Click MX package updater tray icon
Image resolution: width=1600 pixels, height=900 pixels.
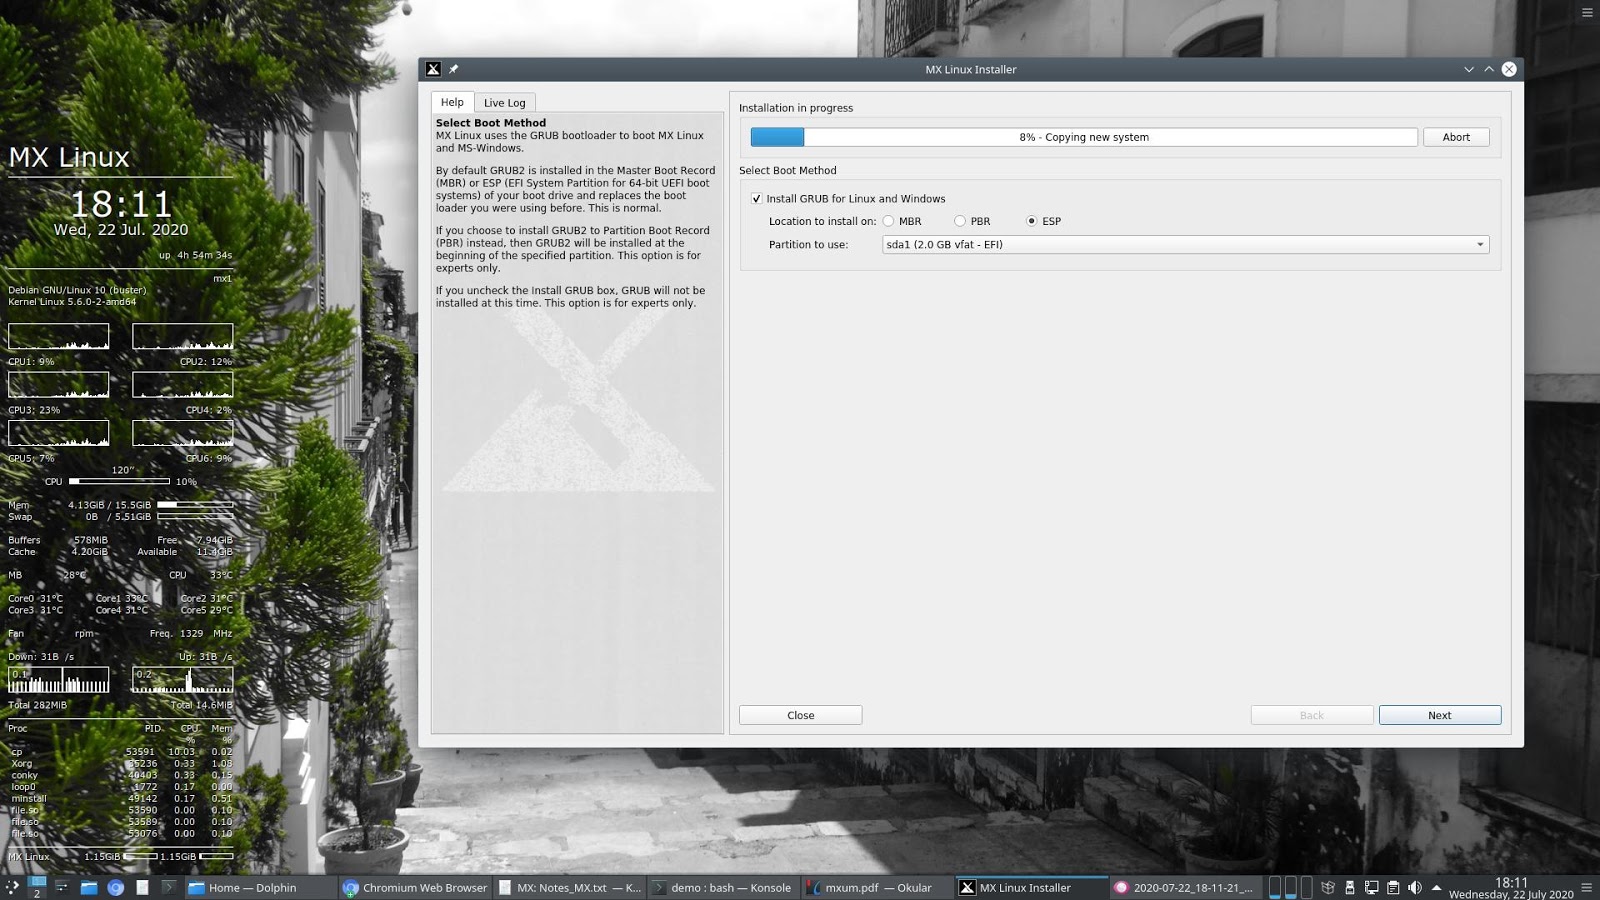tap(1328, 887)
